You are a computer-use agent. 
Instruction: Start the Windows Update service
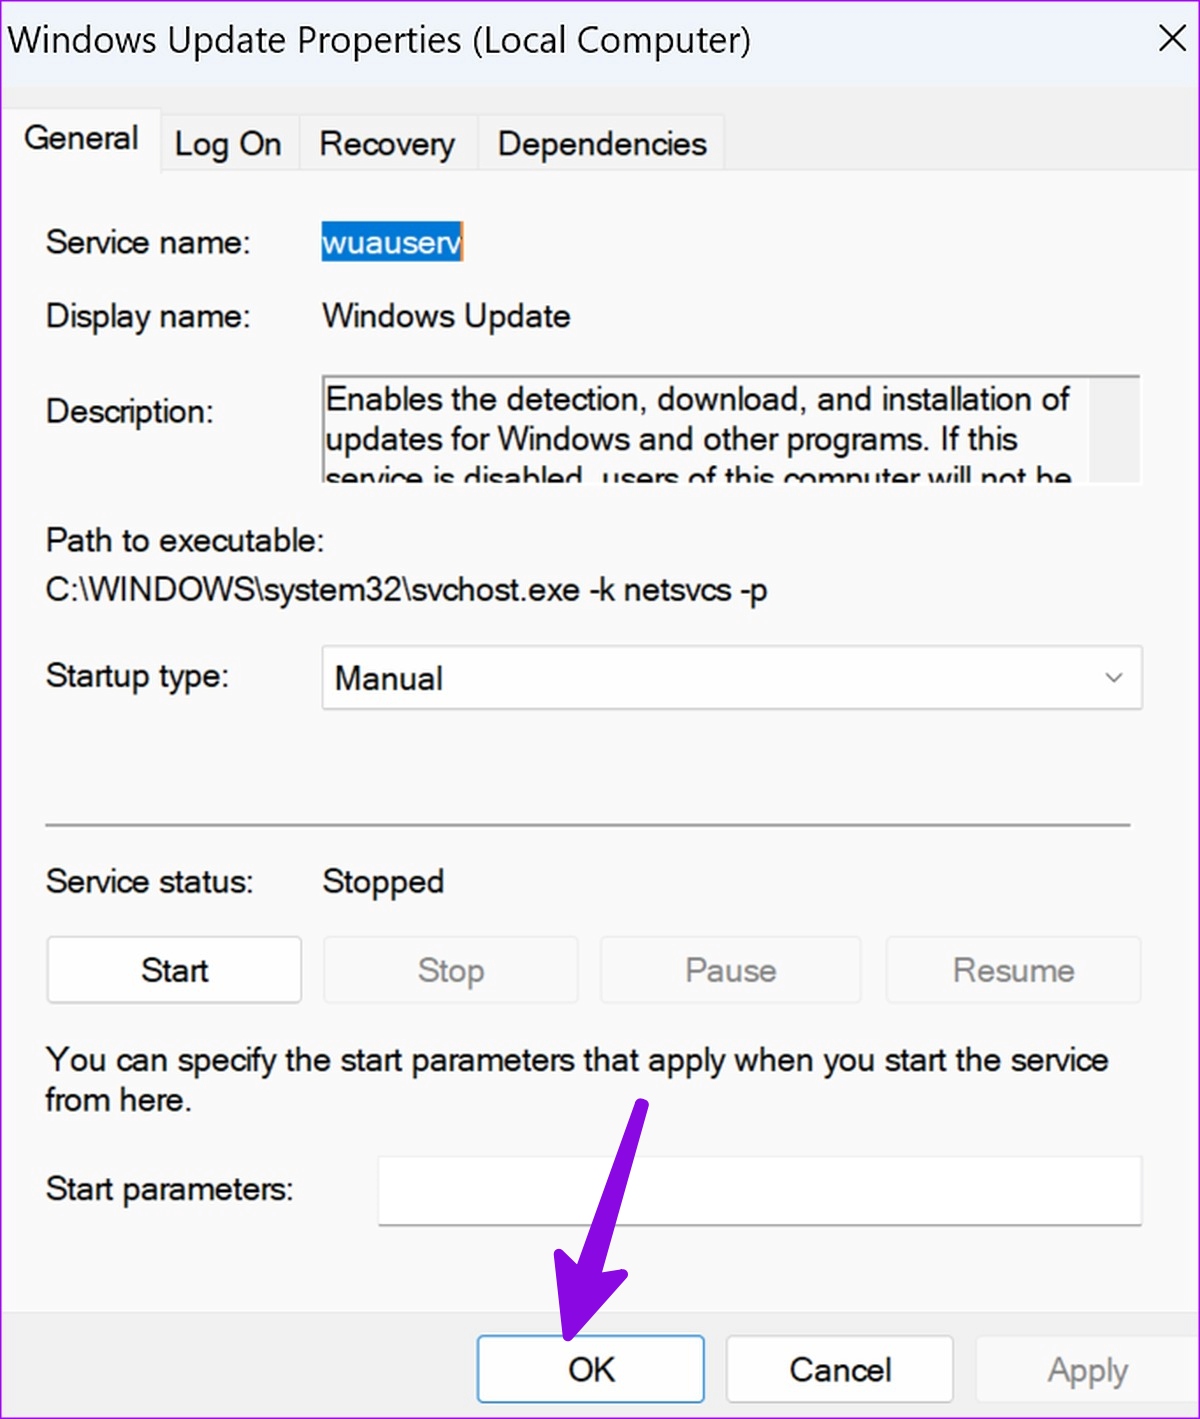point(174,970)
